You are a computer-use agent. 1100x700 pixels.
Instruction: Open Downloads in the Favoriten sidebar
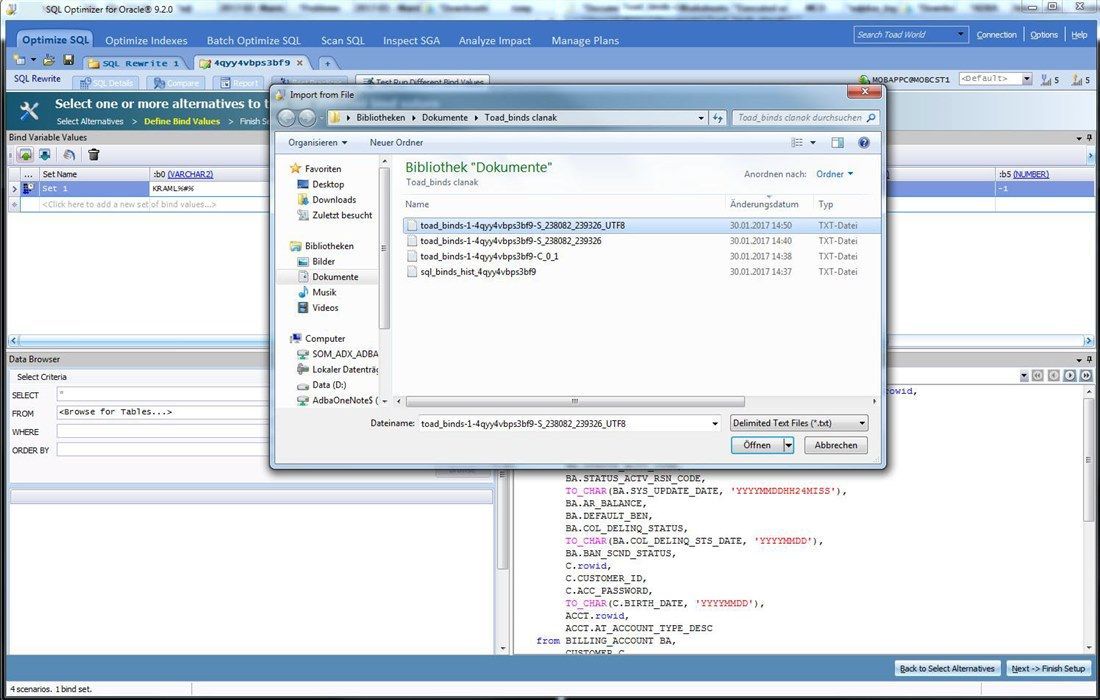[x=334, y=200]
